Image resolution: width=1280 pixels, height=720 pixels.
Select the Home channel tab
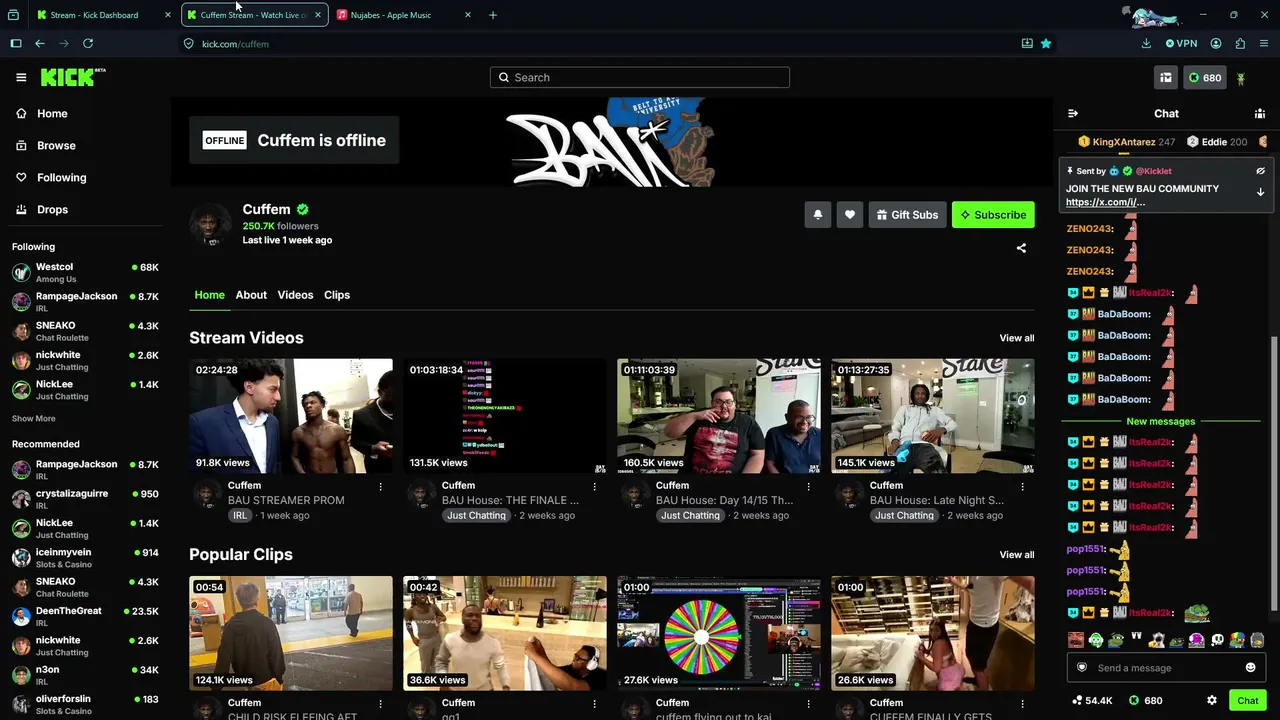tap(209, 295)
